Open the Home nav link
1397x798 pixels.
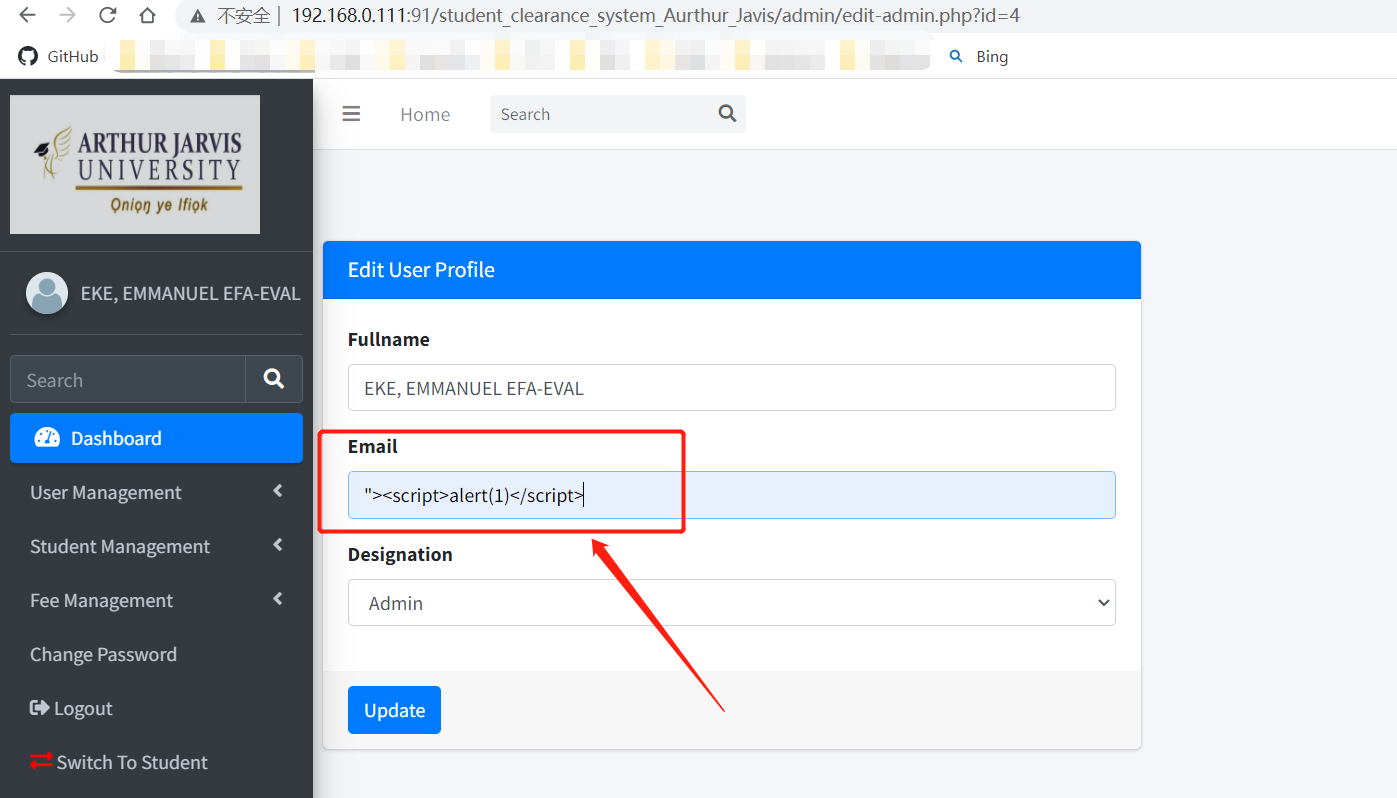[x=425, y=114]
